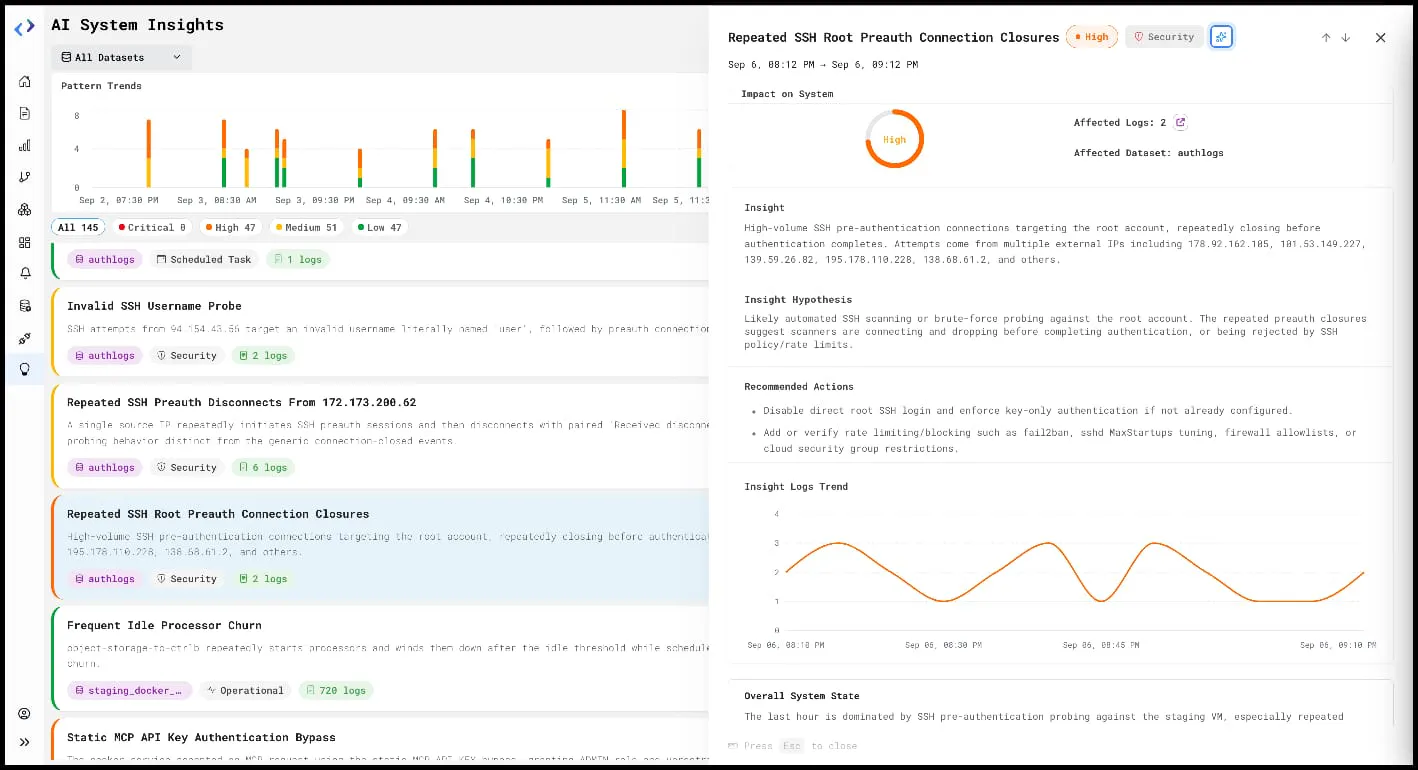Select the Critical 0 severity filter

pyautogui.click(x=153, y=228)
